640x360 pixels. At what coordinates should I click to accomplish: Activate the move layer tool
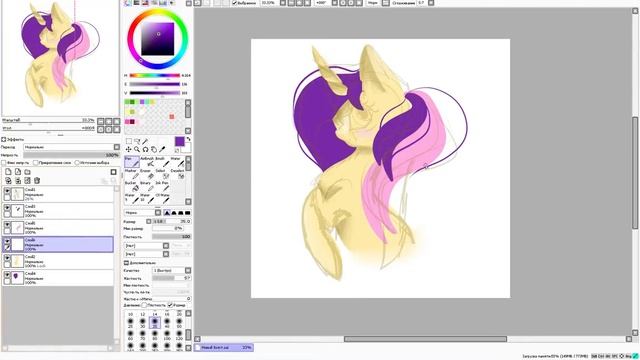pyautogui.click(x=129, y=149)
